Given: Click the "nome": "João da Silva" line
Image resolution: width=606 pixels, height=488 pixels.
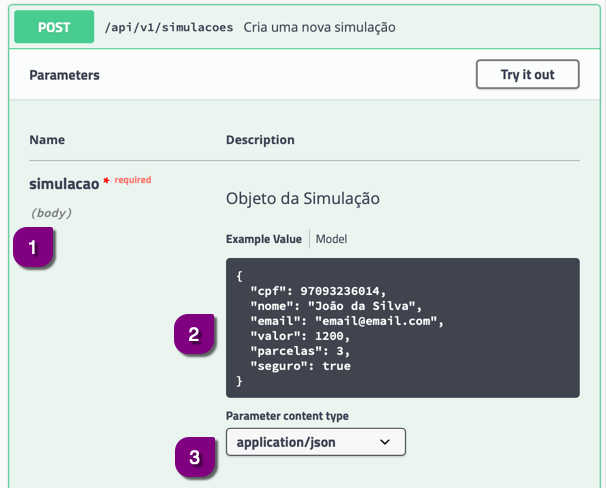Looking at the screenshot, I should pos(336,306).
